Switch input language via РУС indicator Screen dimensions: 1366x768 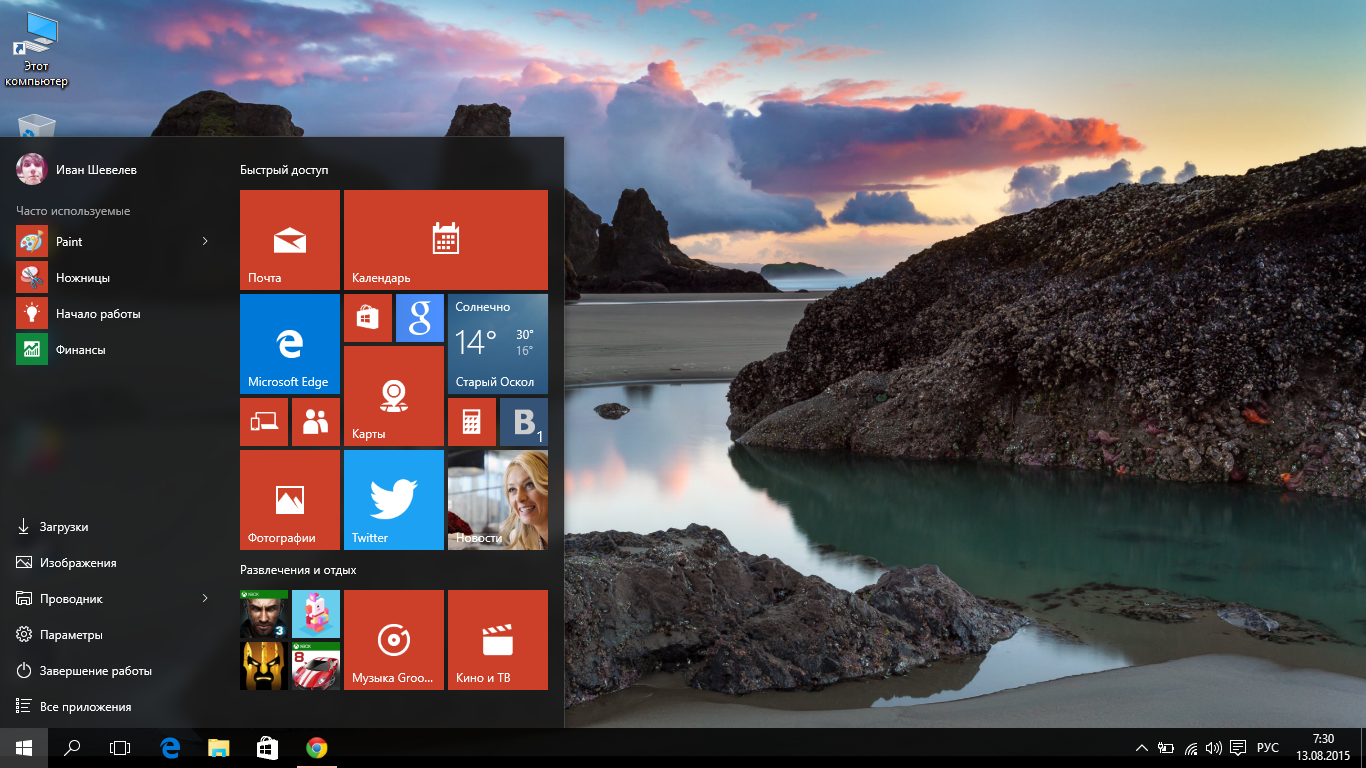[1267, 748]
